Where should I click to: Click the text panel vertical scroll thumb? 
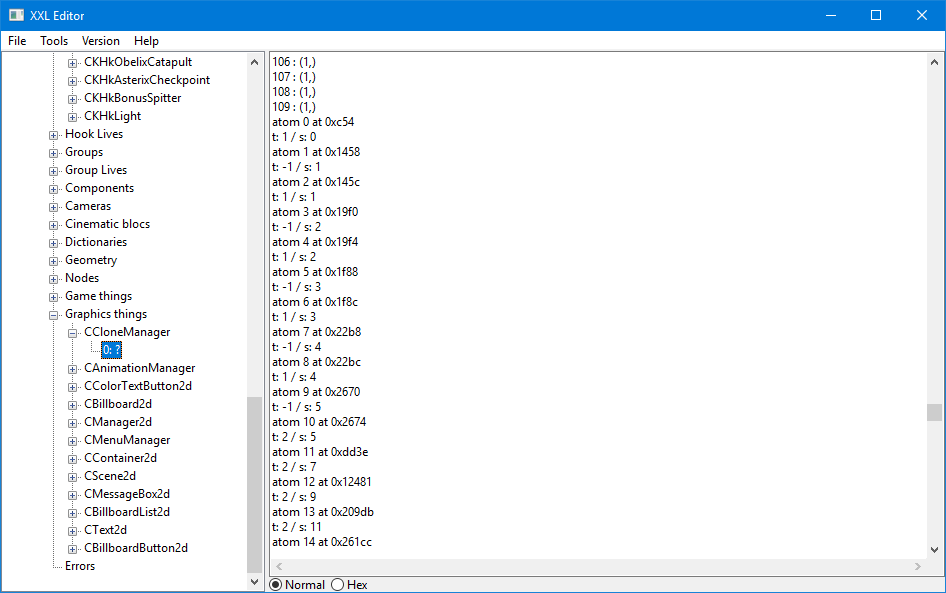[x=935, y=413]
